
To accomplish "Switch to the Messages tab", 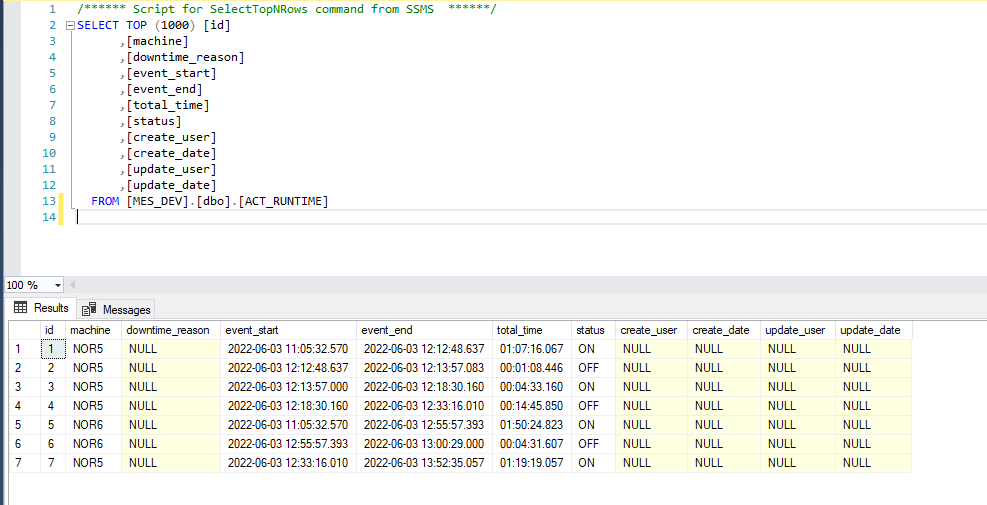I will click(x=116, y=309).
